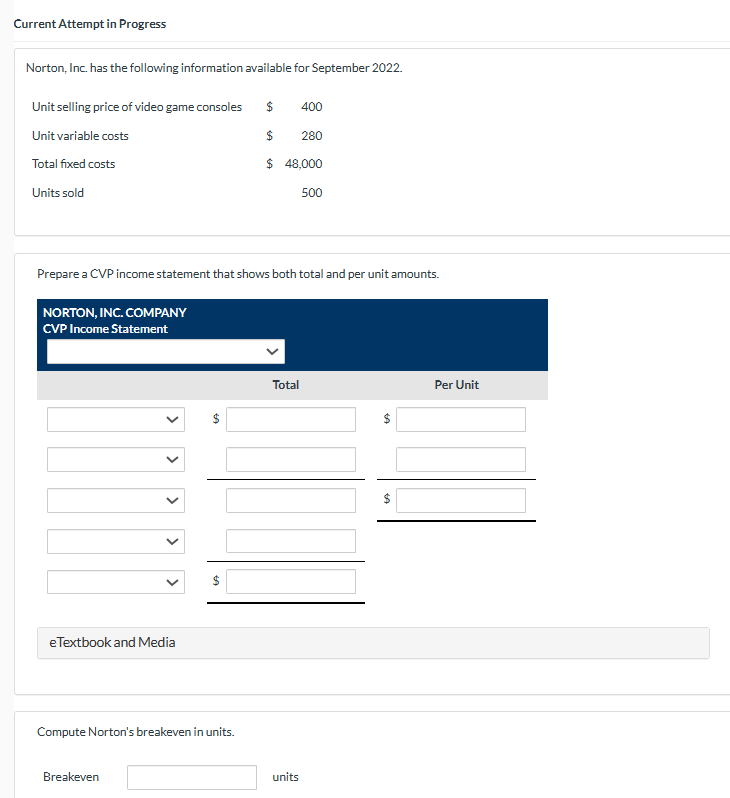Click 'Total fixed costs' label
The height and width of the screenshot is (798, 730).
(x=73, y=164)
